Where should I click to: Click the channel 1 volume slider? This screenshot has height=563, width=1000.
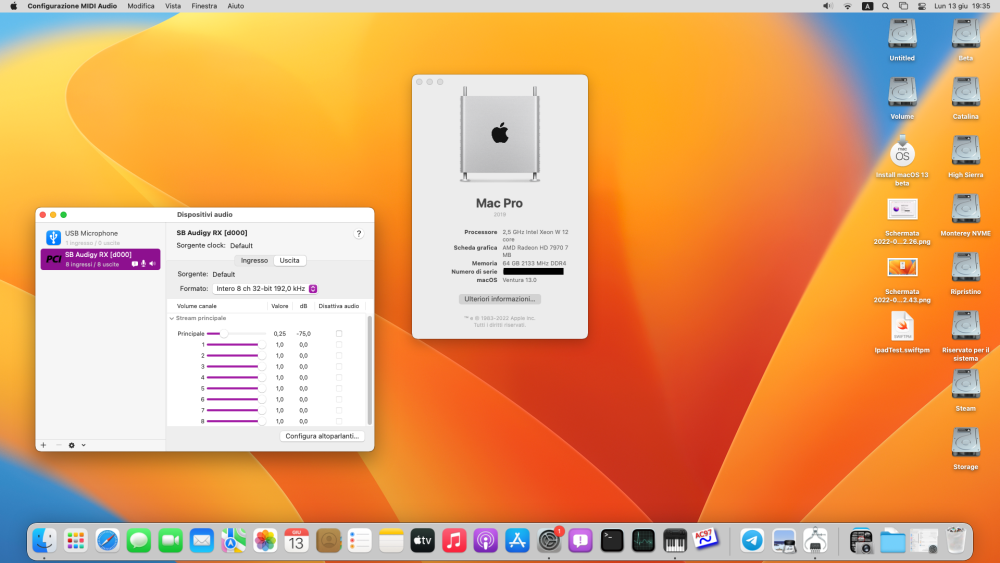point(236,344)
